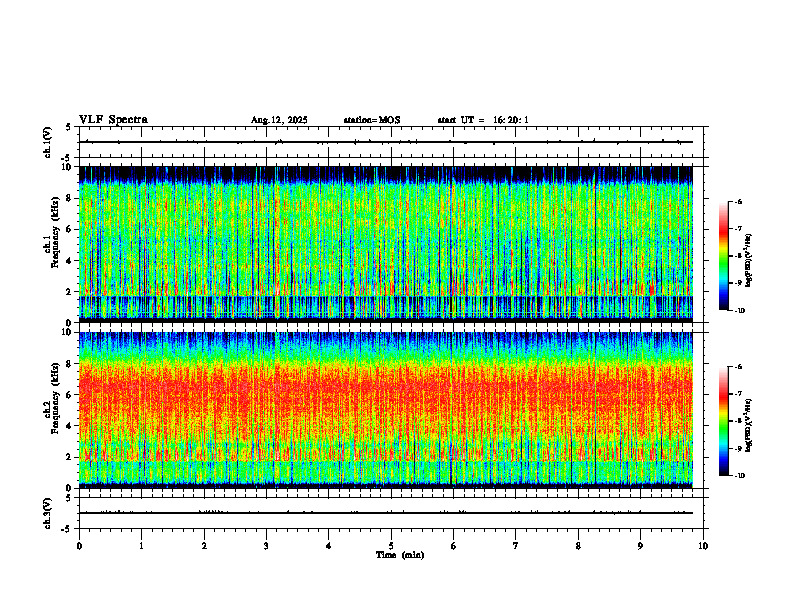Click the '-6' label on the ch.1 color bar
The image size is (792, 612).
[738, 201]
